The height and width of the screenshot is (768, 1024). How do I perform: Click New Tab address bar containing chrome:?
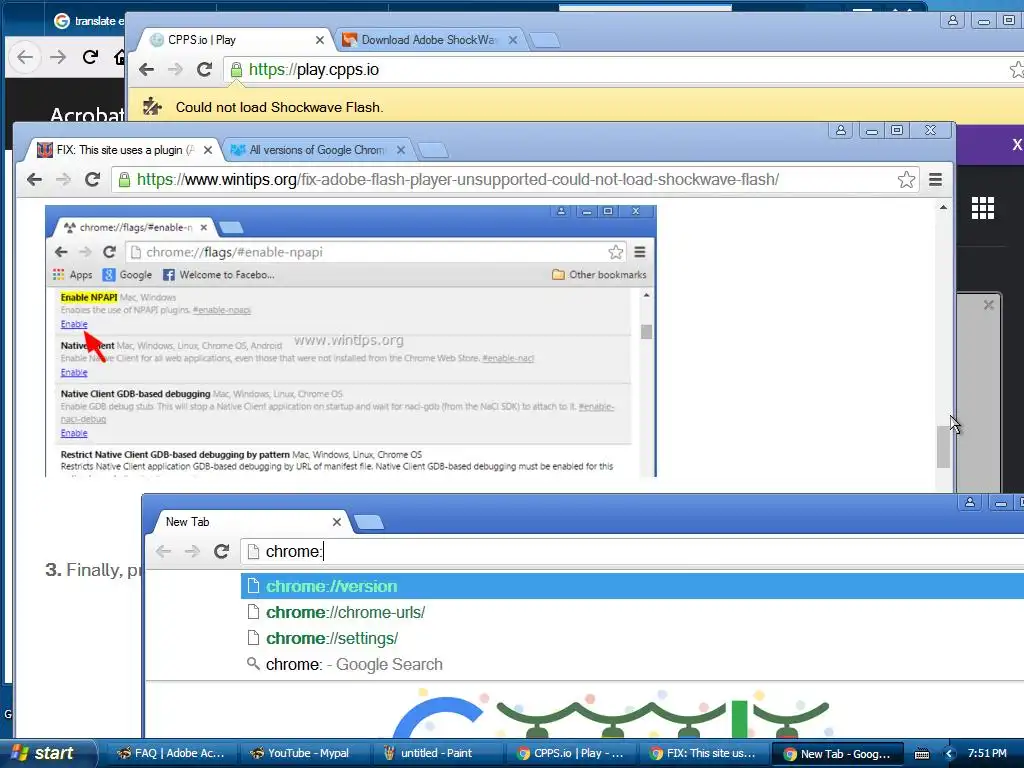point(632,552)
